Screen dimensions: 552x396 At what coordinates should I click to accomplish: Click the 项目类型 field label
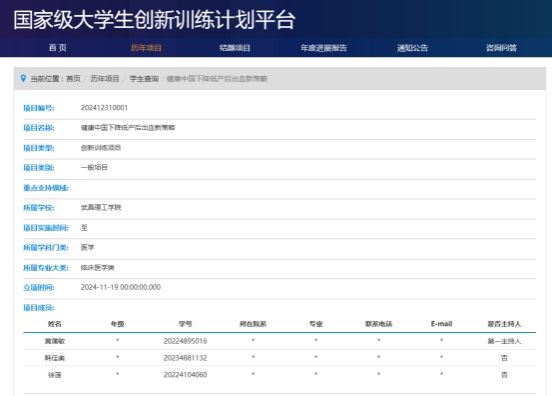pyautogui.click(x=39, y=148)
